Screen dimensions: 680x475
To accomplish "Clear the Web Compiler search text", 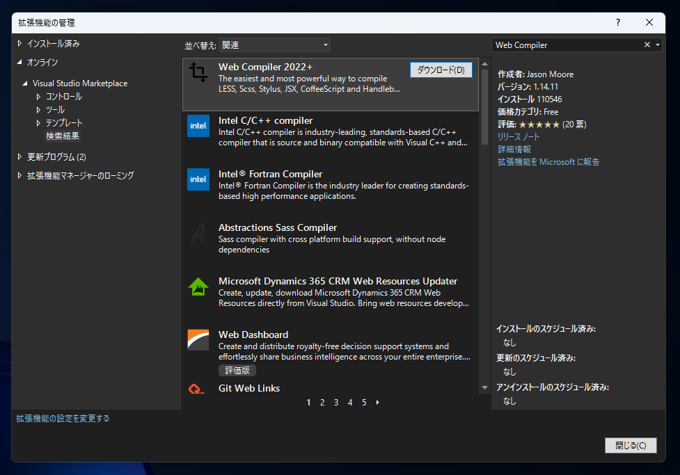I will [647, 45].
